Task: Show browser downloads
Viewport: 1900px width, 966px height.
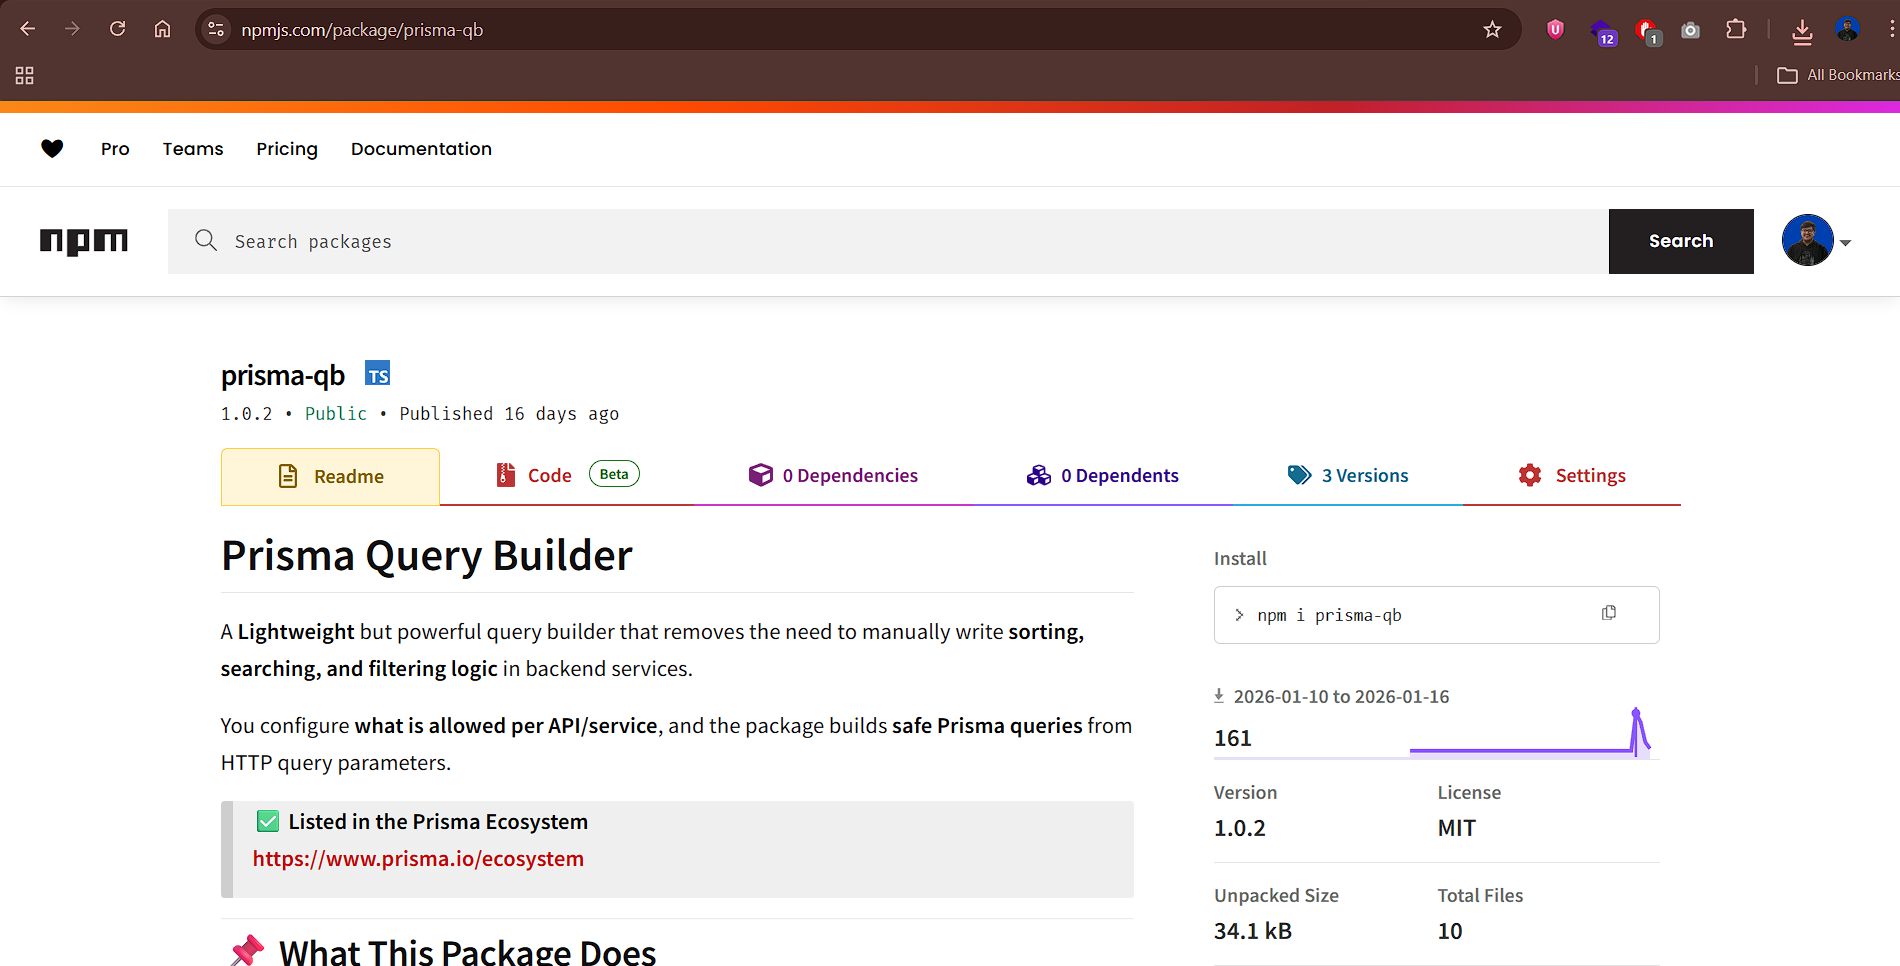Action: (1802, 32)
